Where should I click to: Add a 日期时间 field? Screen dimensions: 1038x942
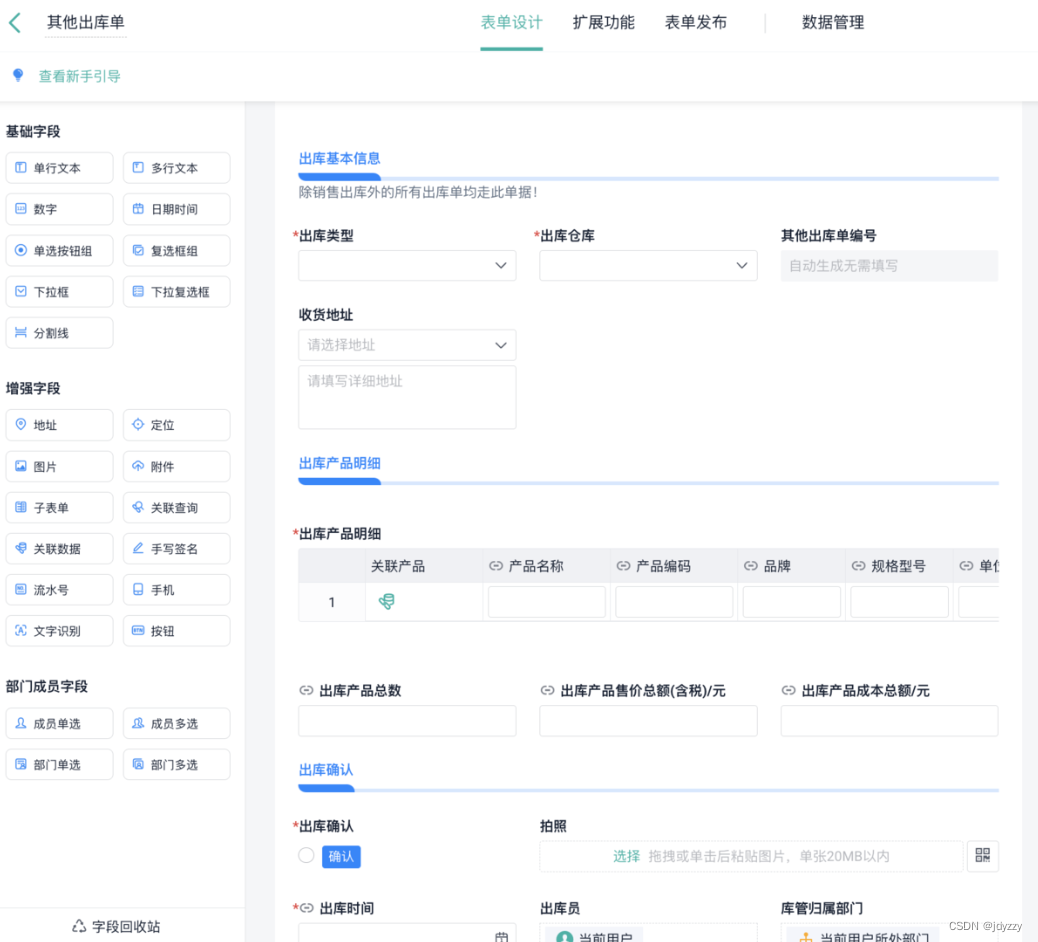click(x=177, y=209)
